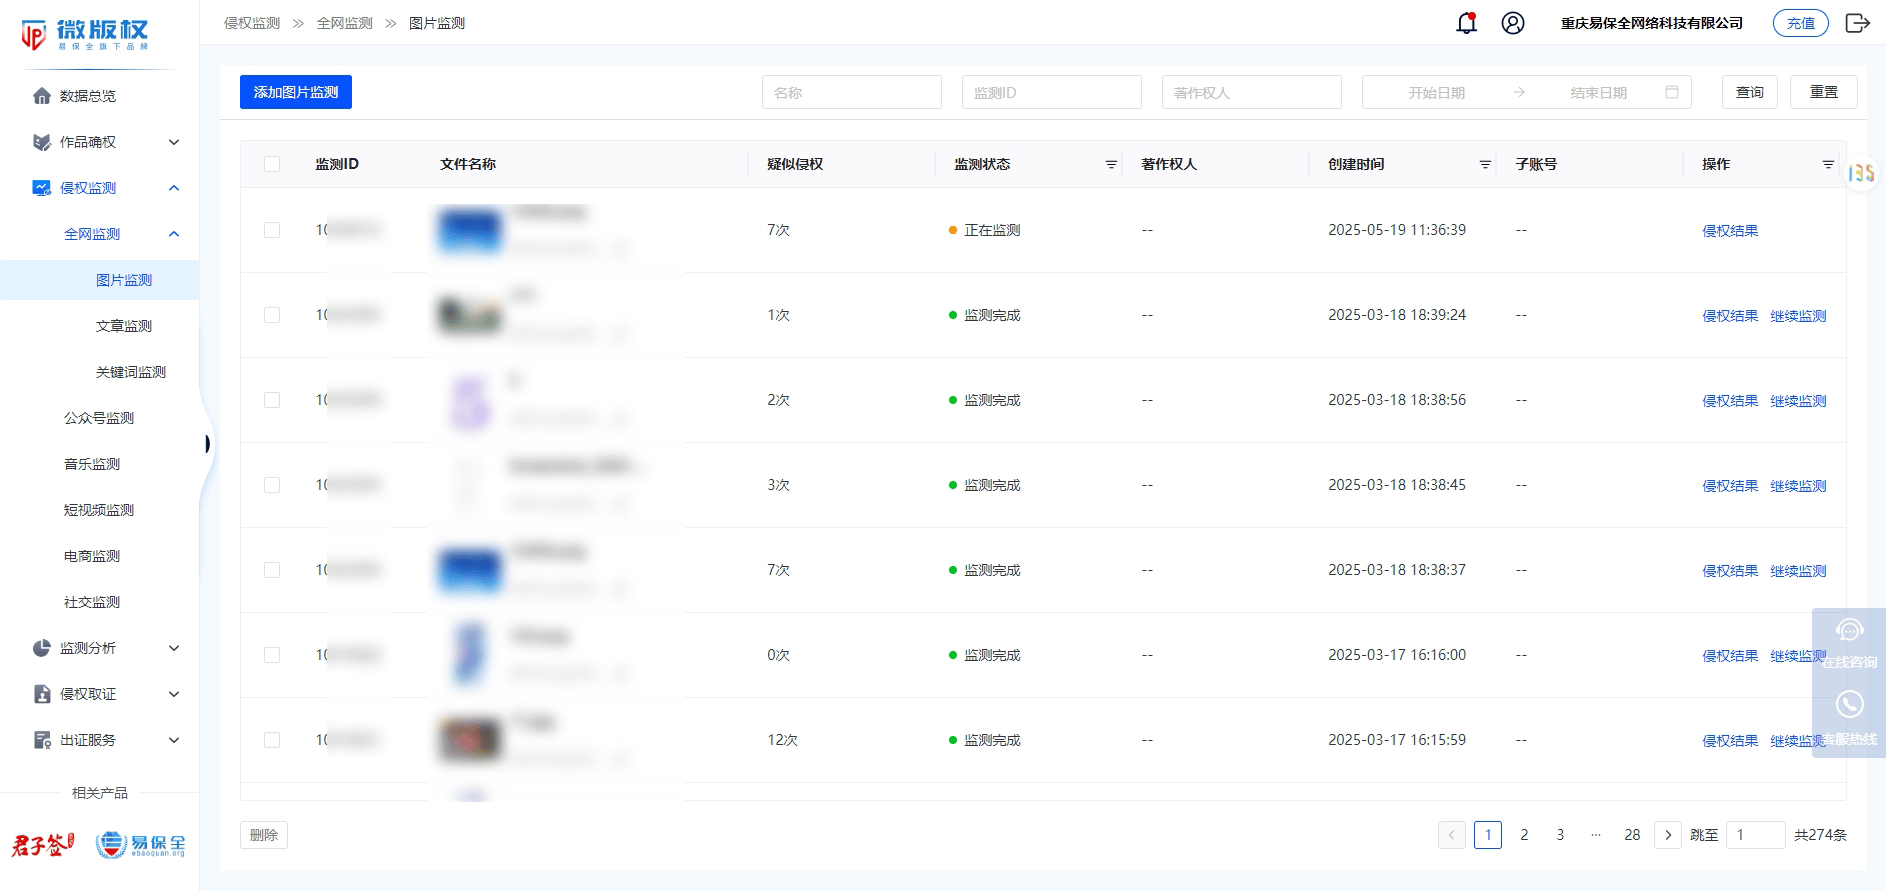Image resolution: width=1886 pixels, height=891 pixels.
Task: Click the 添加图片监测 button
Action: point(296,92)
